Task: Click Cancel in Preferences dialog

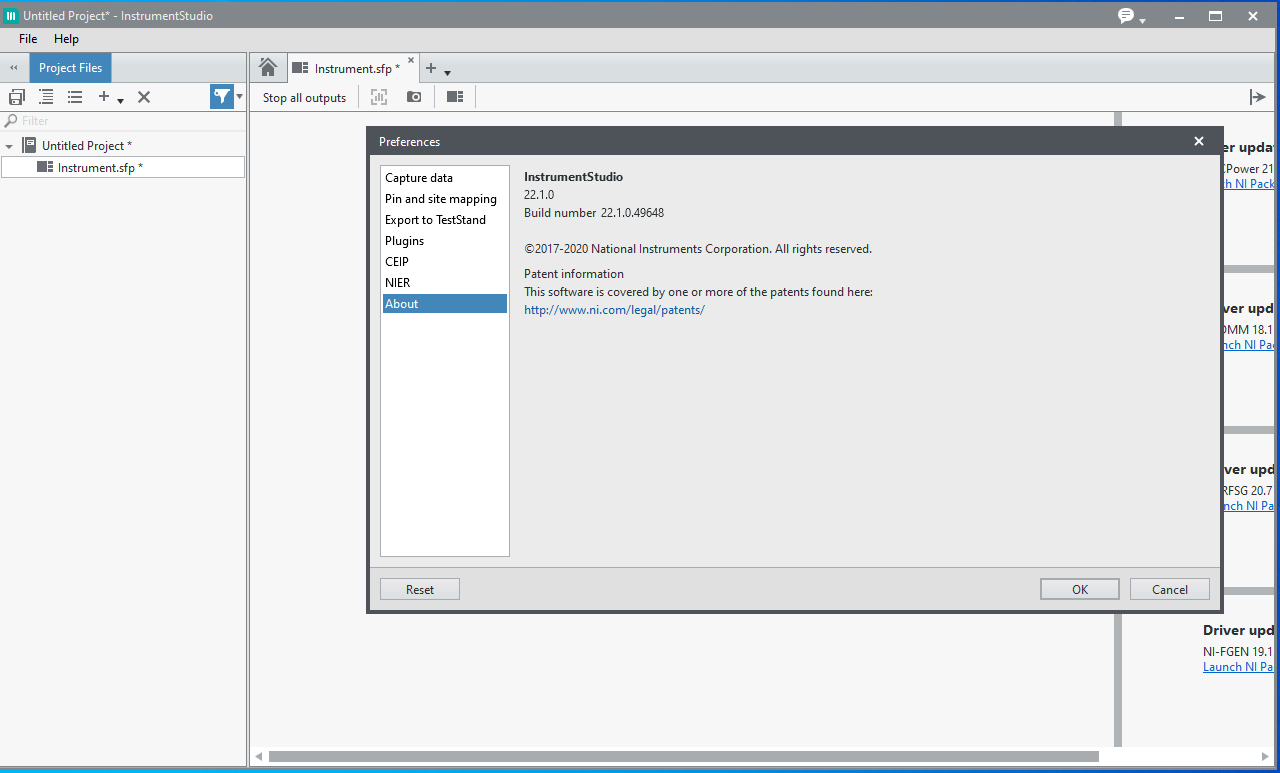Action: click(x=1170, y=590)
